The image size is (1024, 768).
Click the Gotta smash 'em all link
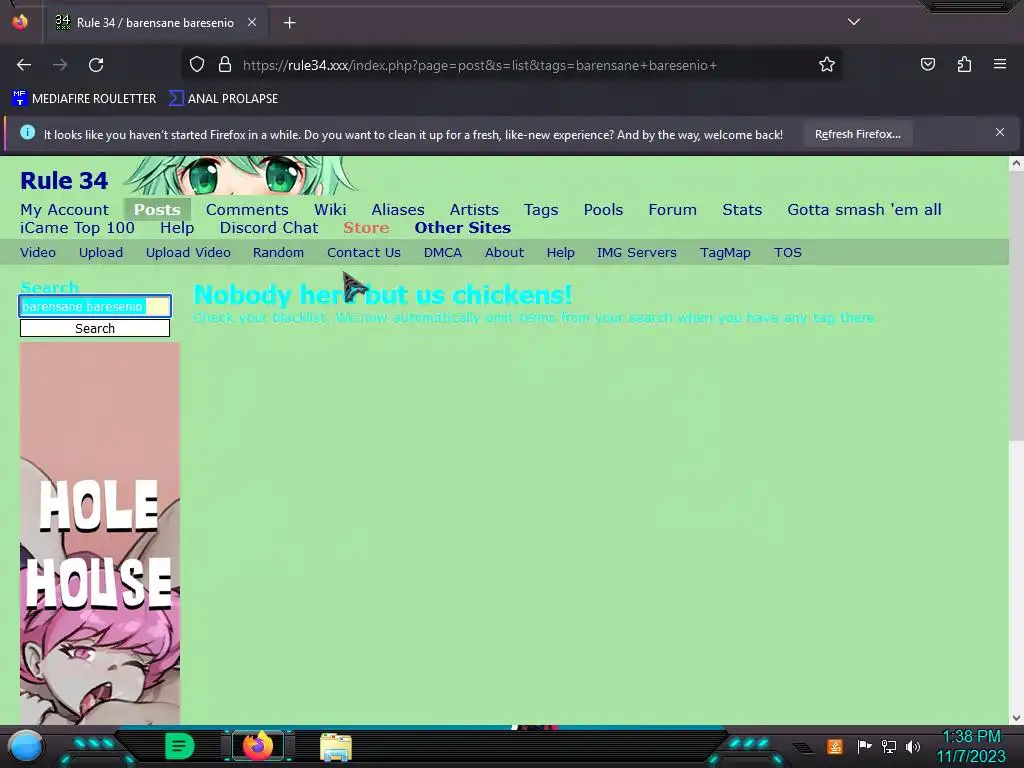(x=864, y=210)
